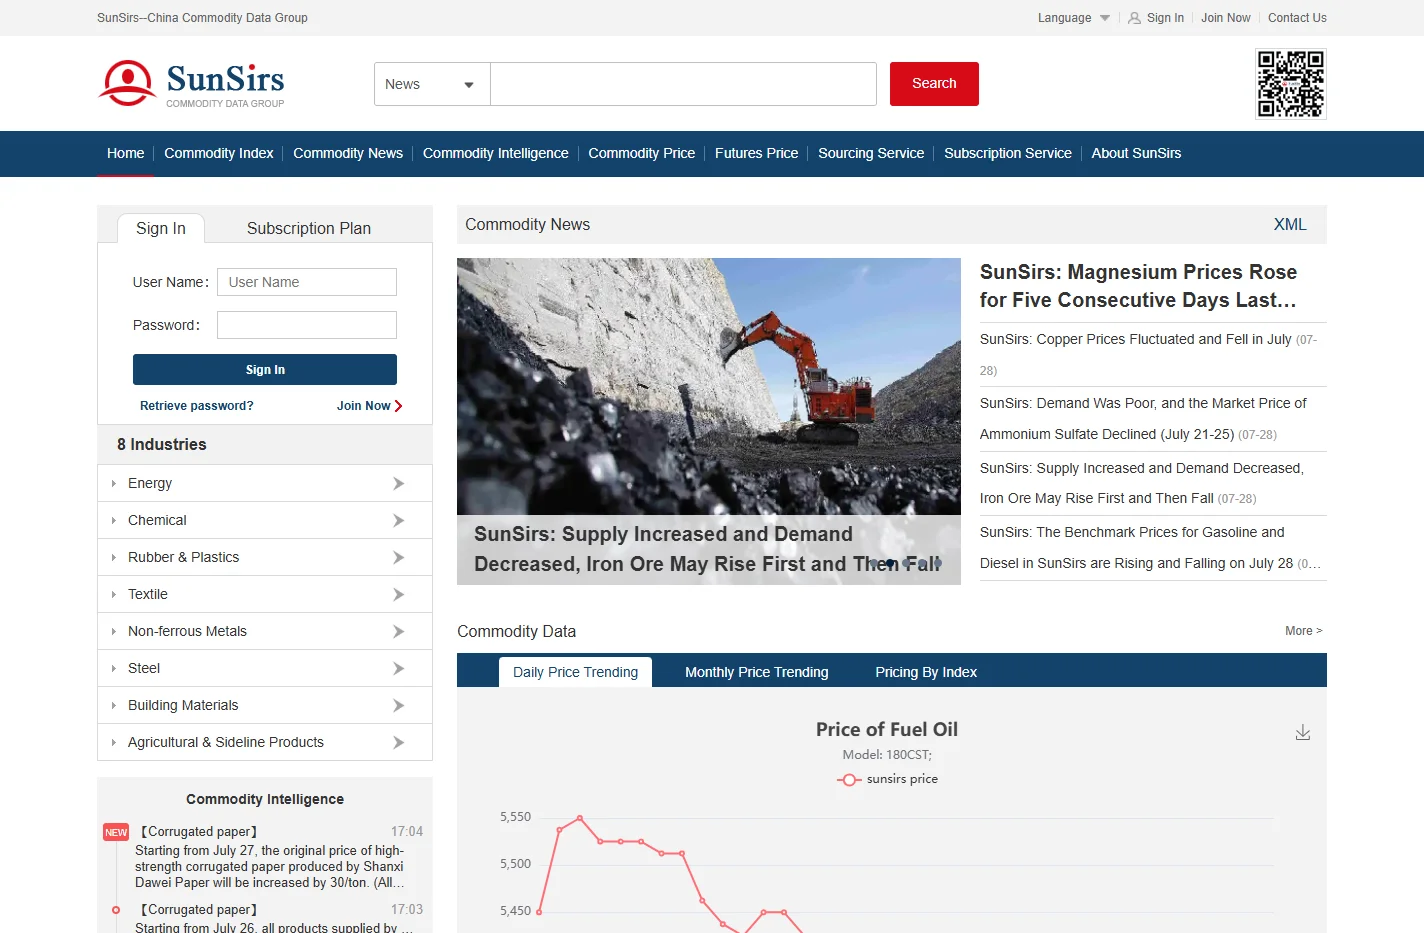Click the NEW badge on Corrugated paper news

(x=116, y=832)
